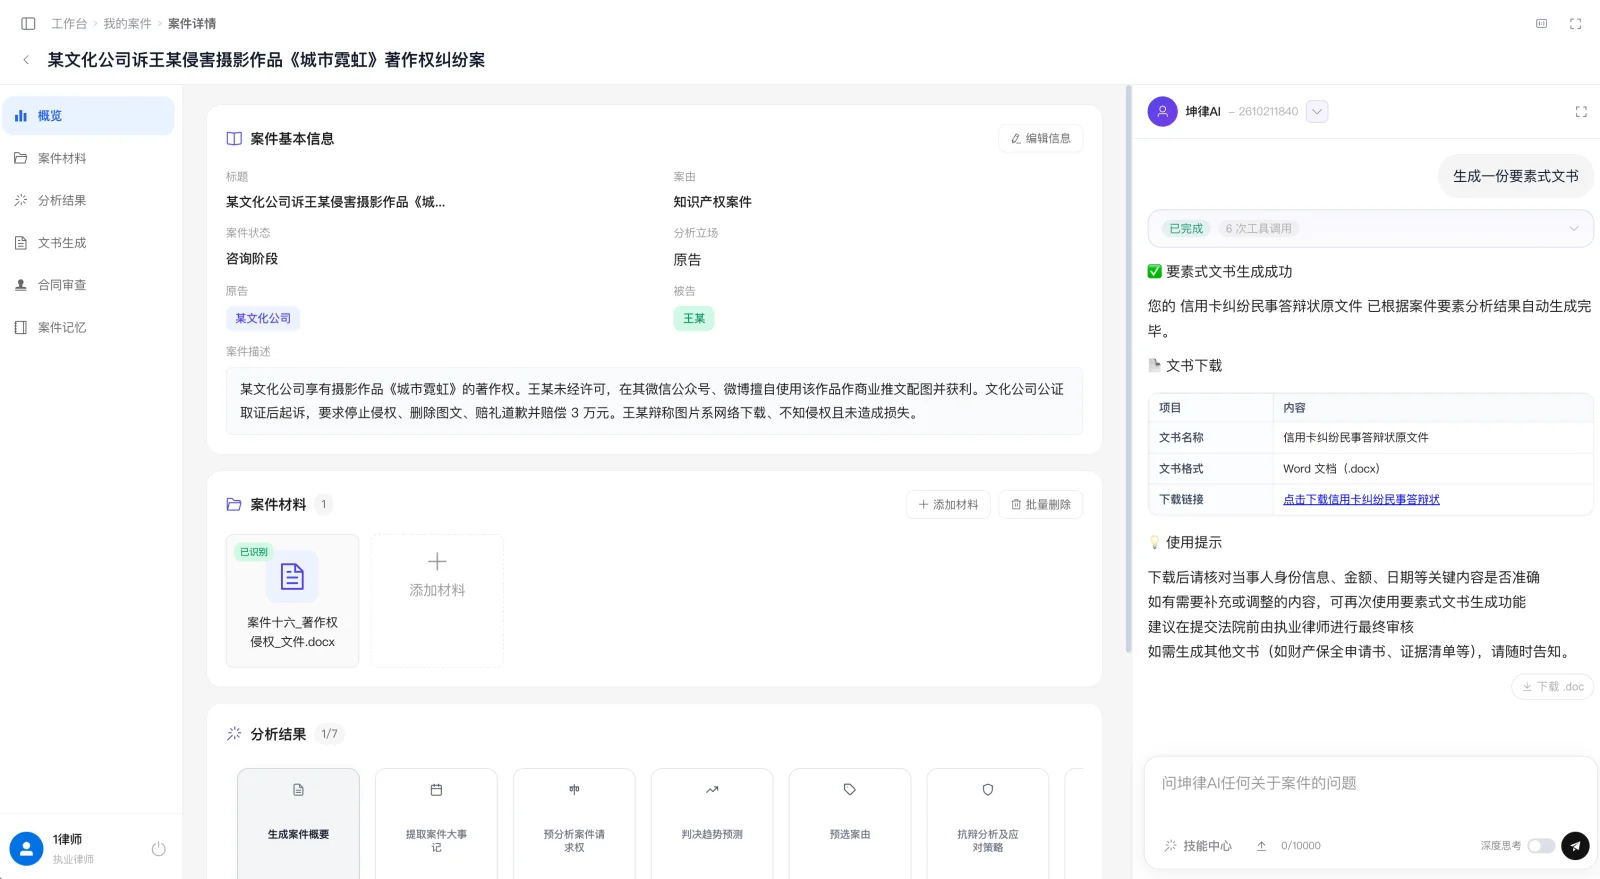1600x879 pixels.
Task: Click the 我的案件 breadcrumb
Action: click(x=127, y=23)
